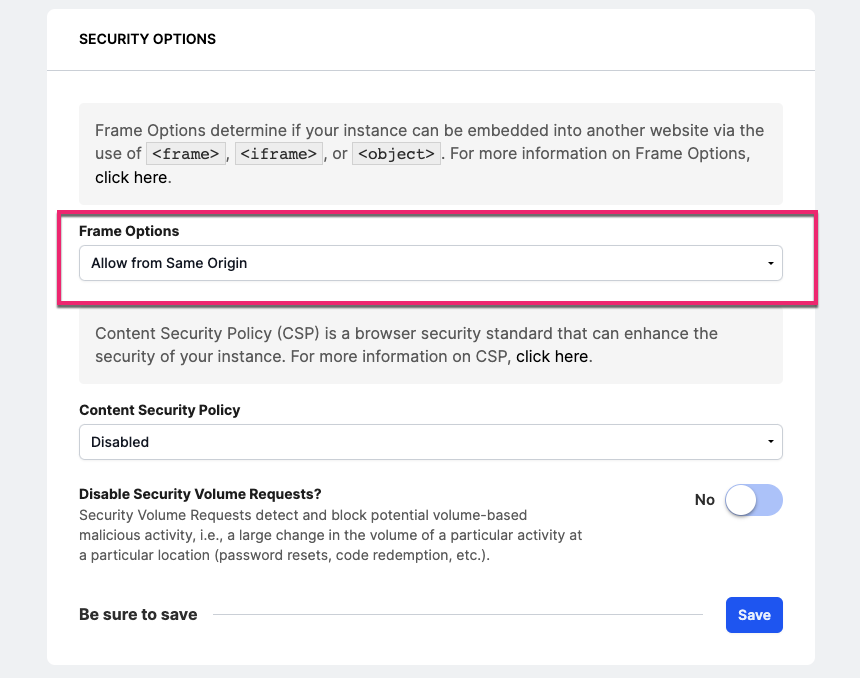
Task: Open the CSP 'click here' link
Action: pyautogui.click(x=552, y=356)
